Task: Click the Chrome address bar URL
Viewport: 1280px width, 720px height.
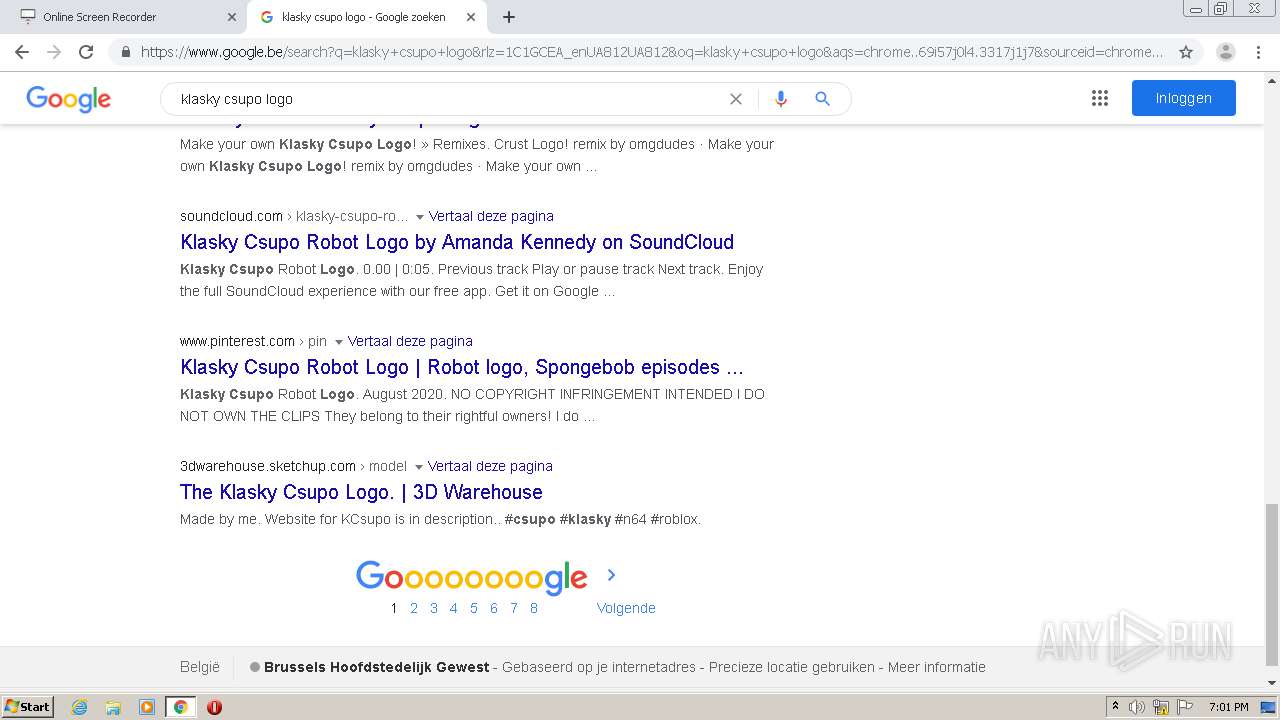Action: tap(652, 52)
